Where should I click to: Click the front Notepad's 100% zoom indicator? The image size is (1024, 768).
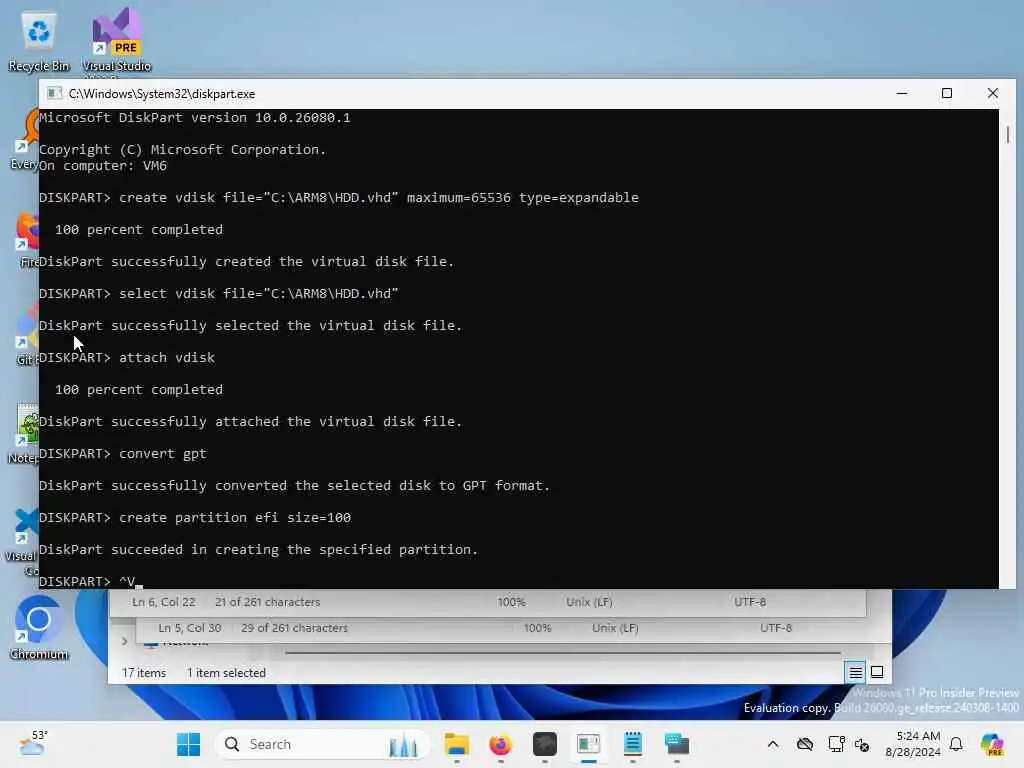coord(511,602)
